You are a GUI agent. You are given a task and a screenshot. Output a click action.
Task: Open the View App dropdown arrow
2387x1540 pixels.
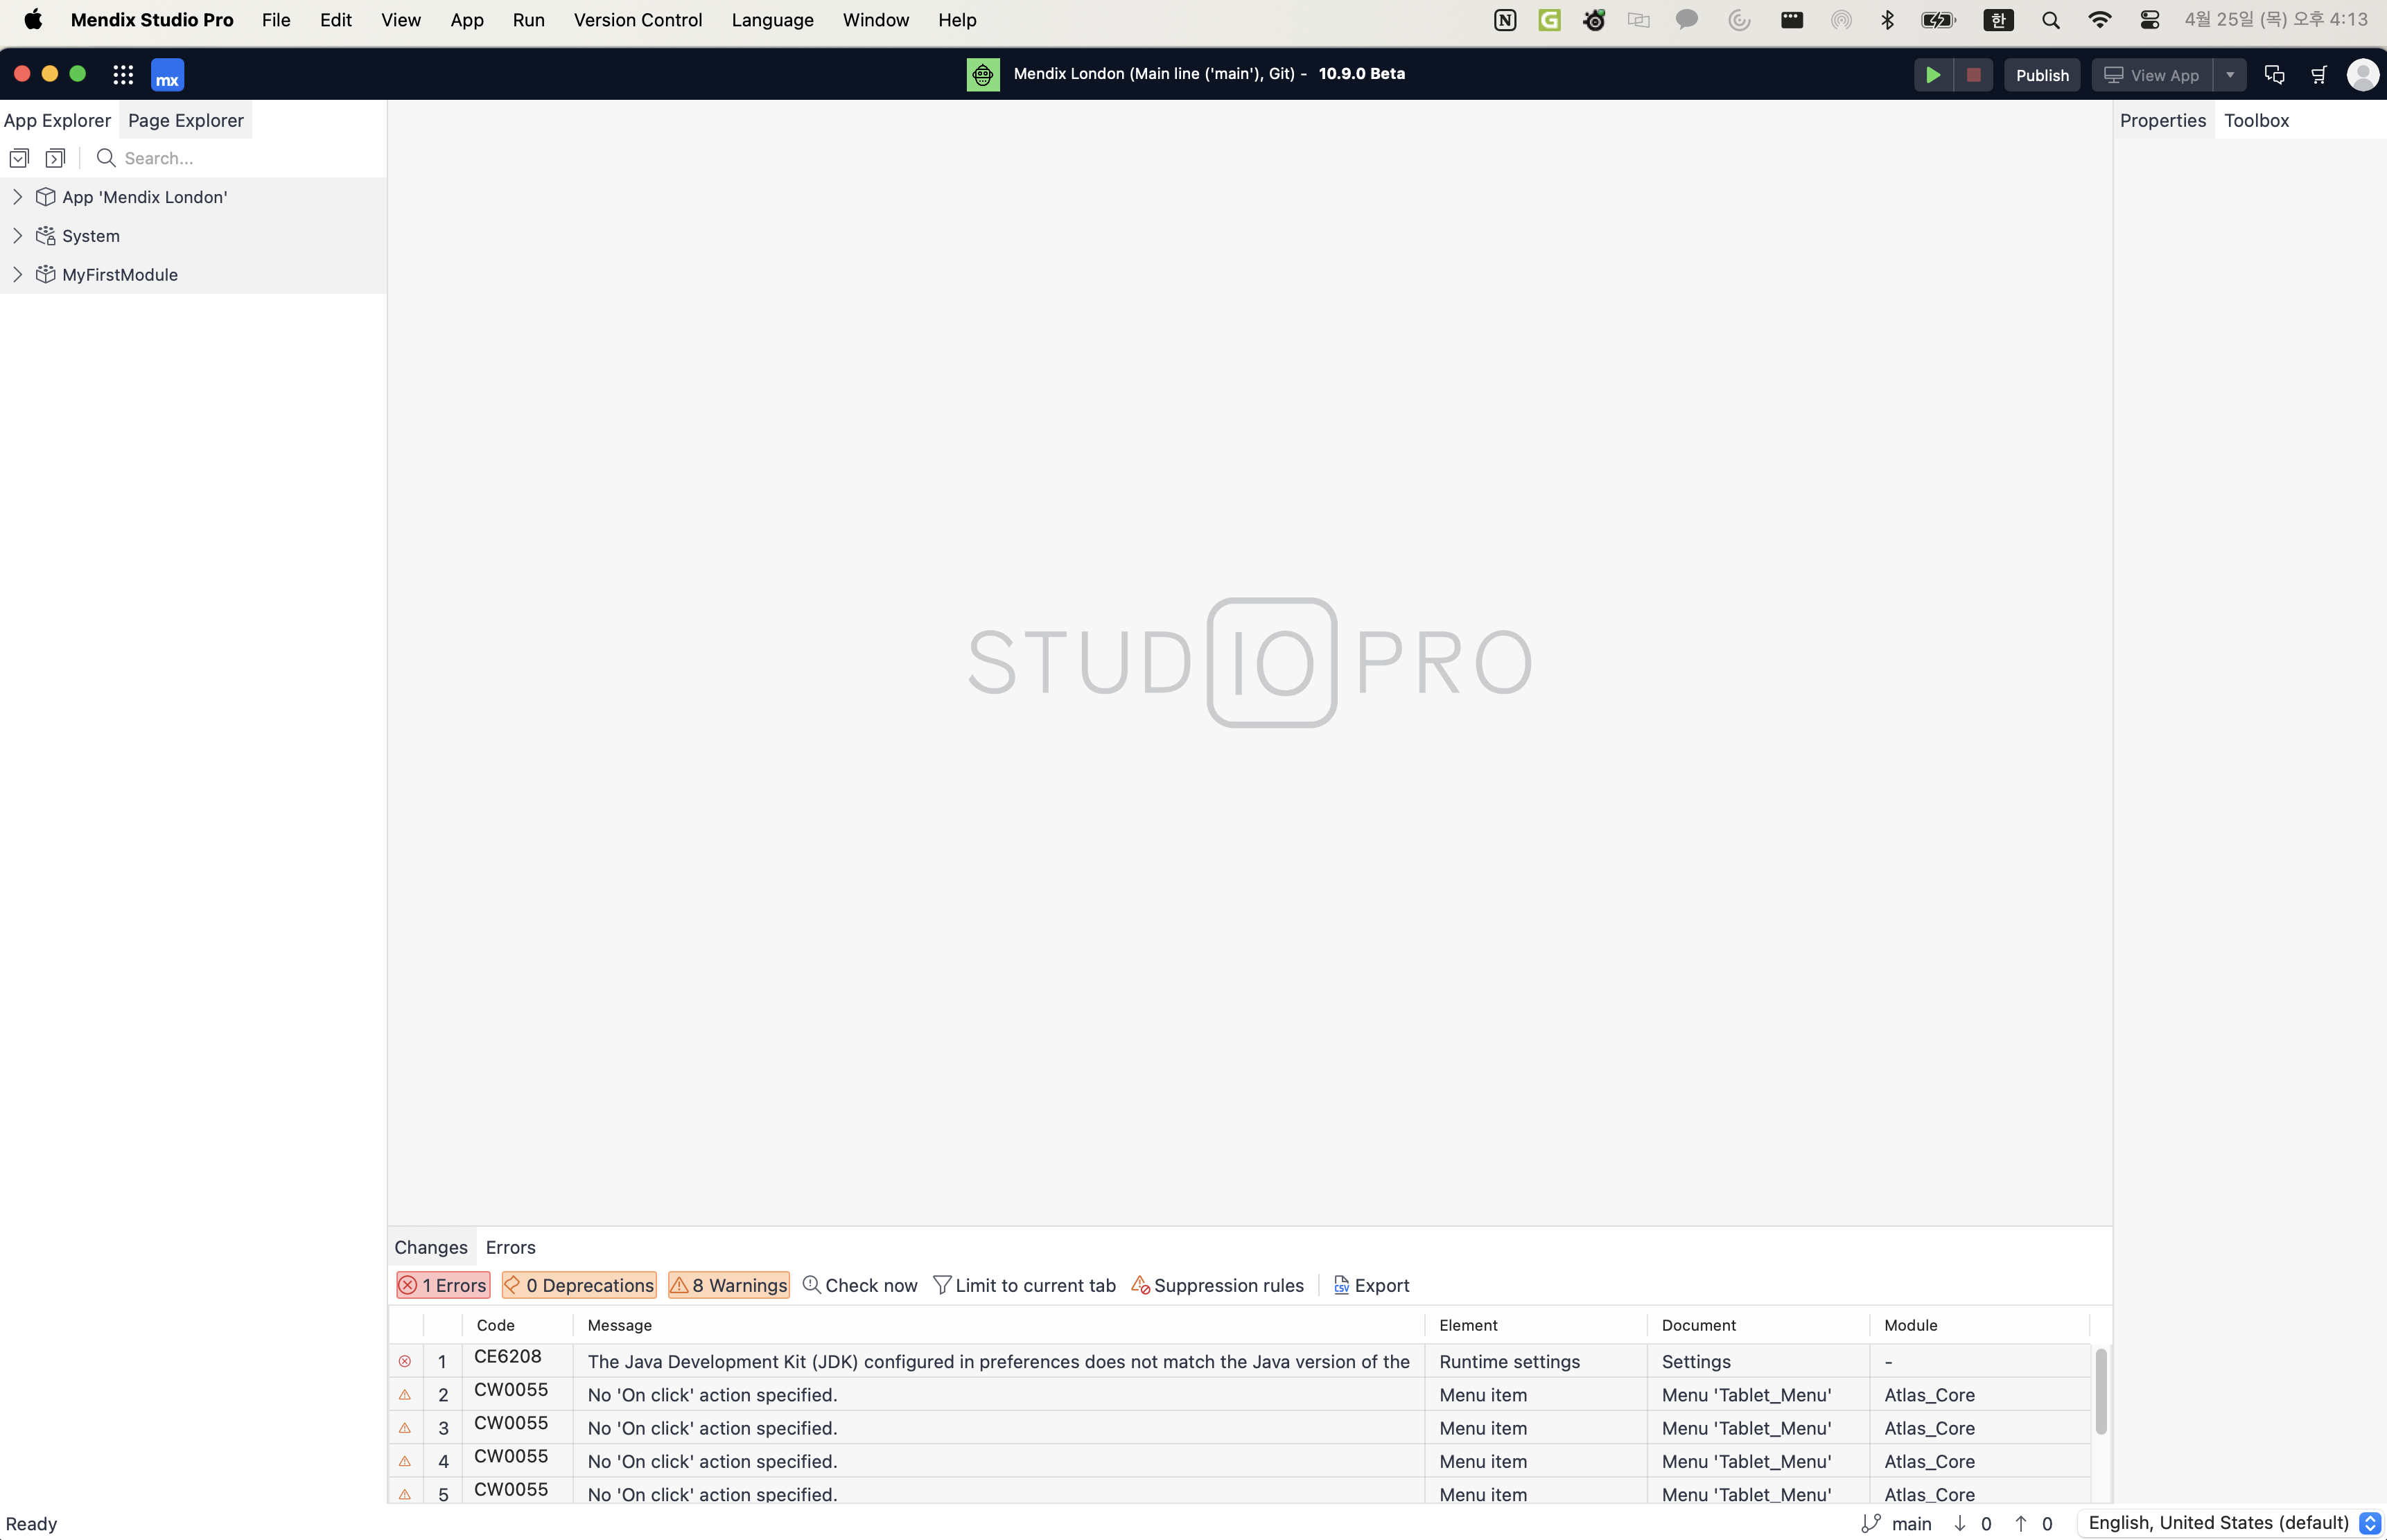(x=2230, y=75)
